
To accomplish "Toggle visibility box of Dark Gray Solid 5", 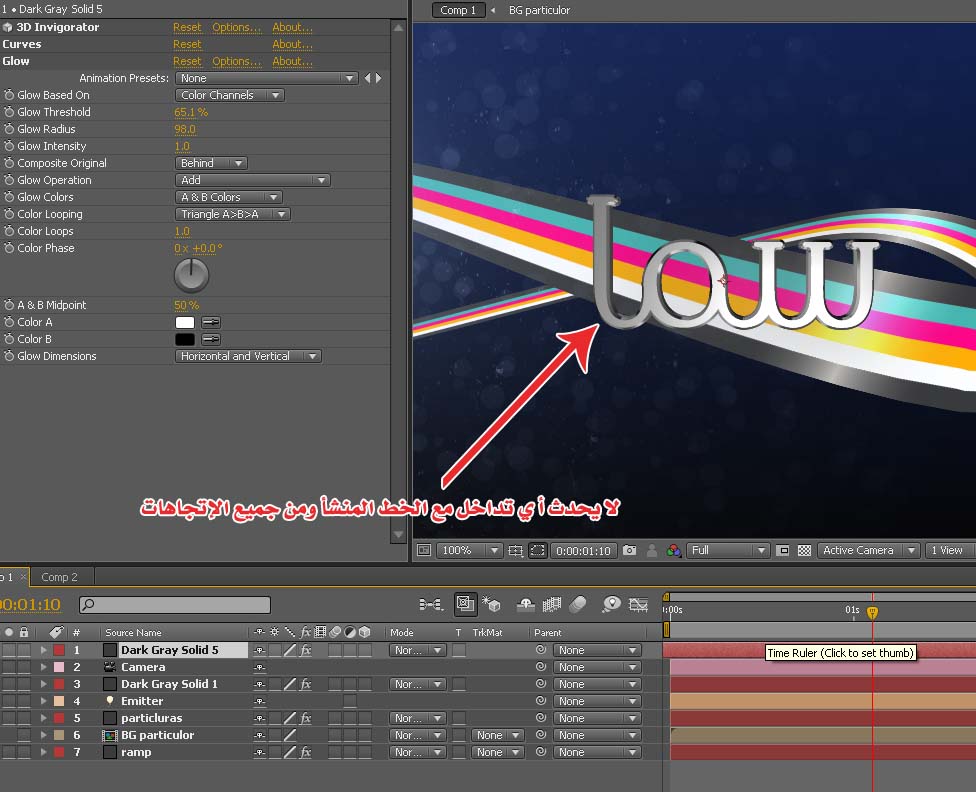I will tap(9, 650).
